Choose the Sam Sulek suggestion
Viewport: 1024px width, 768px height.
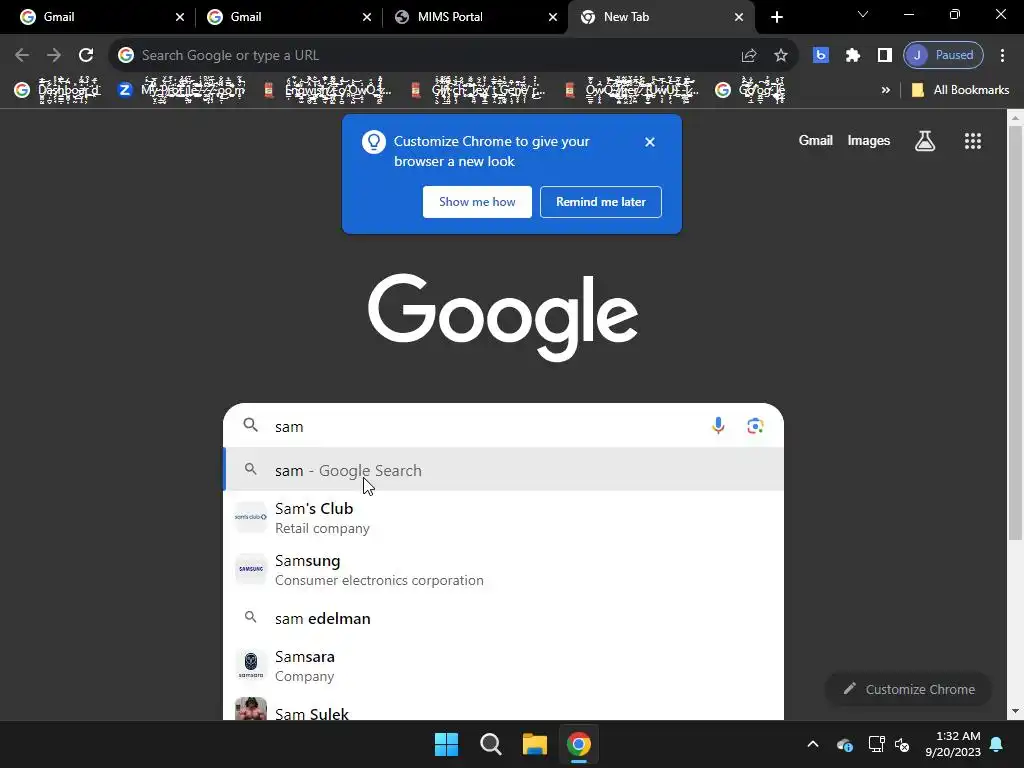pos(503,709)
